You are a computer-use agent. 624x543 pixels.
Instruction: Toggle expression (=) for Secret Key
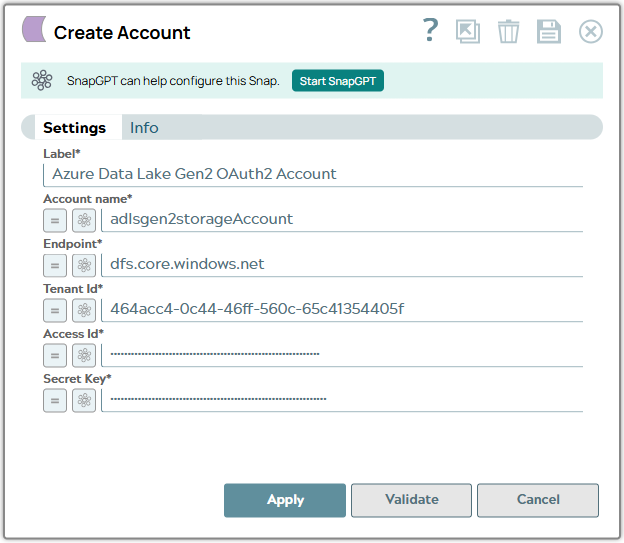(55, 400)
